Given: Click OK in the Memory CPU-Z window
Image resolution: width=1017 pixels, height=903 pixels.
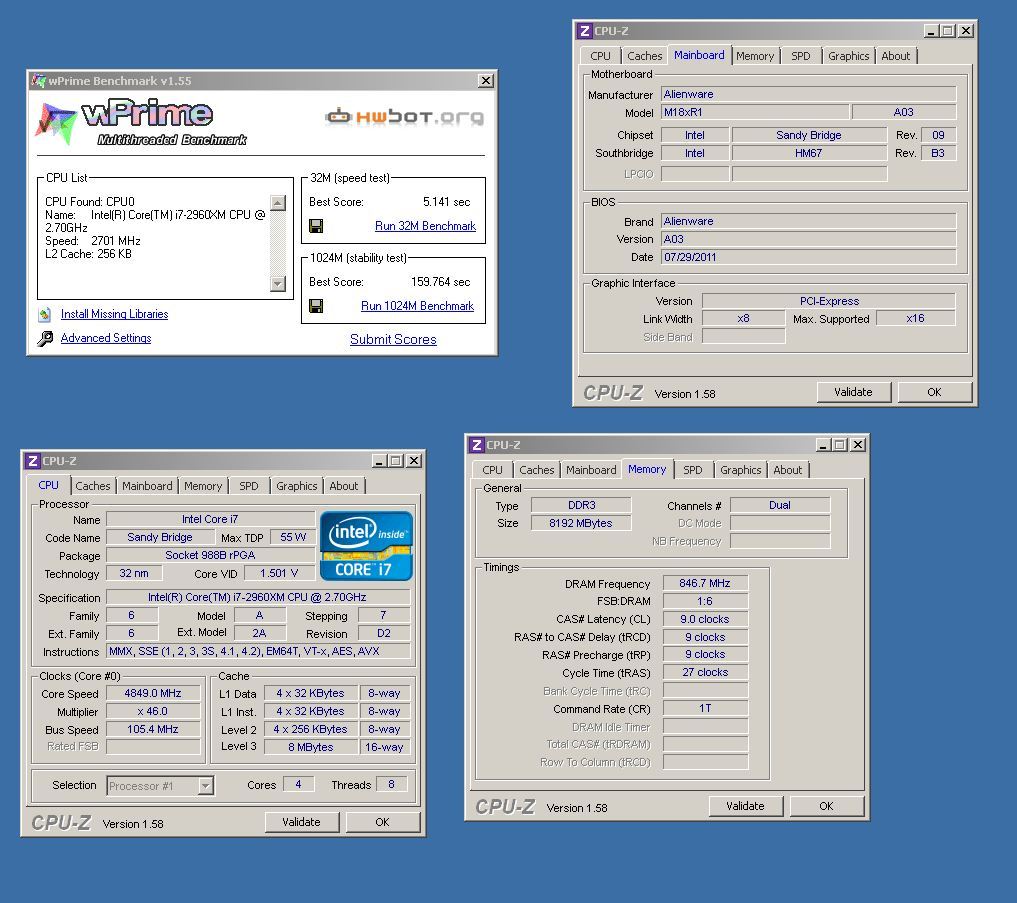Looking at the screenshot, I should [826, 806].
